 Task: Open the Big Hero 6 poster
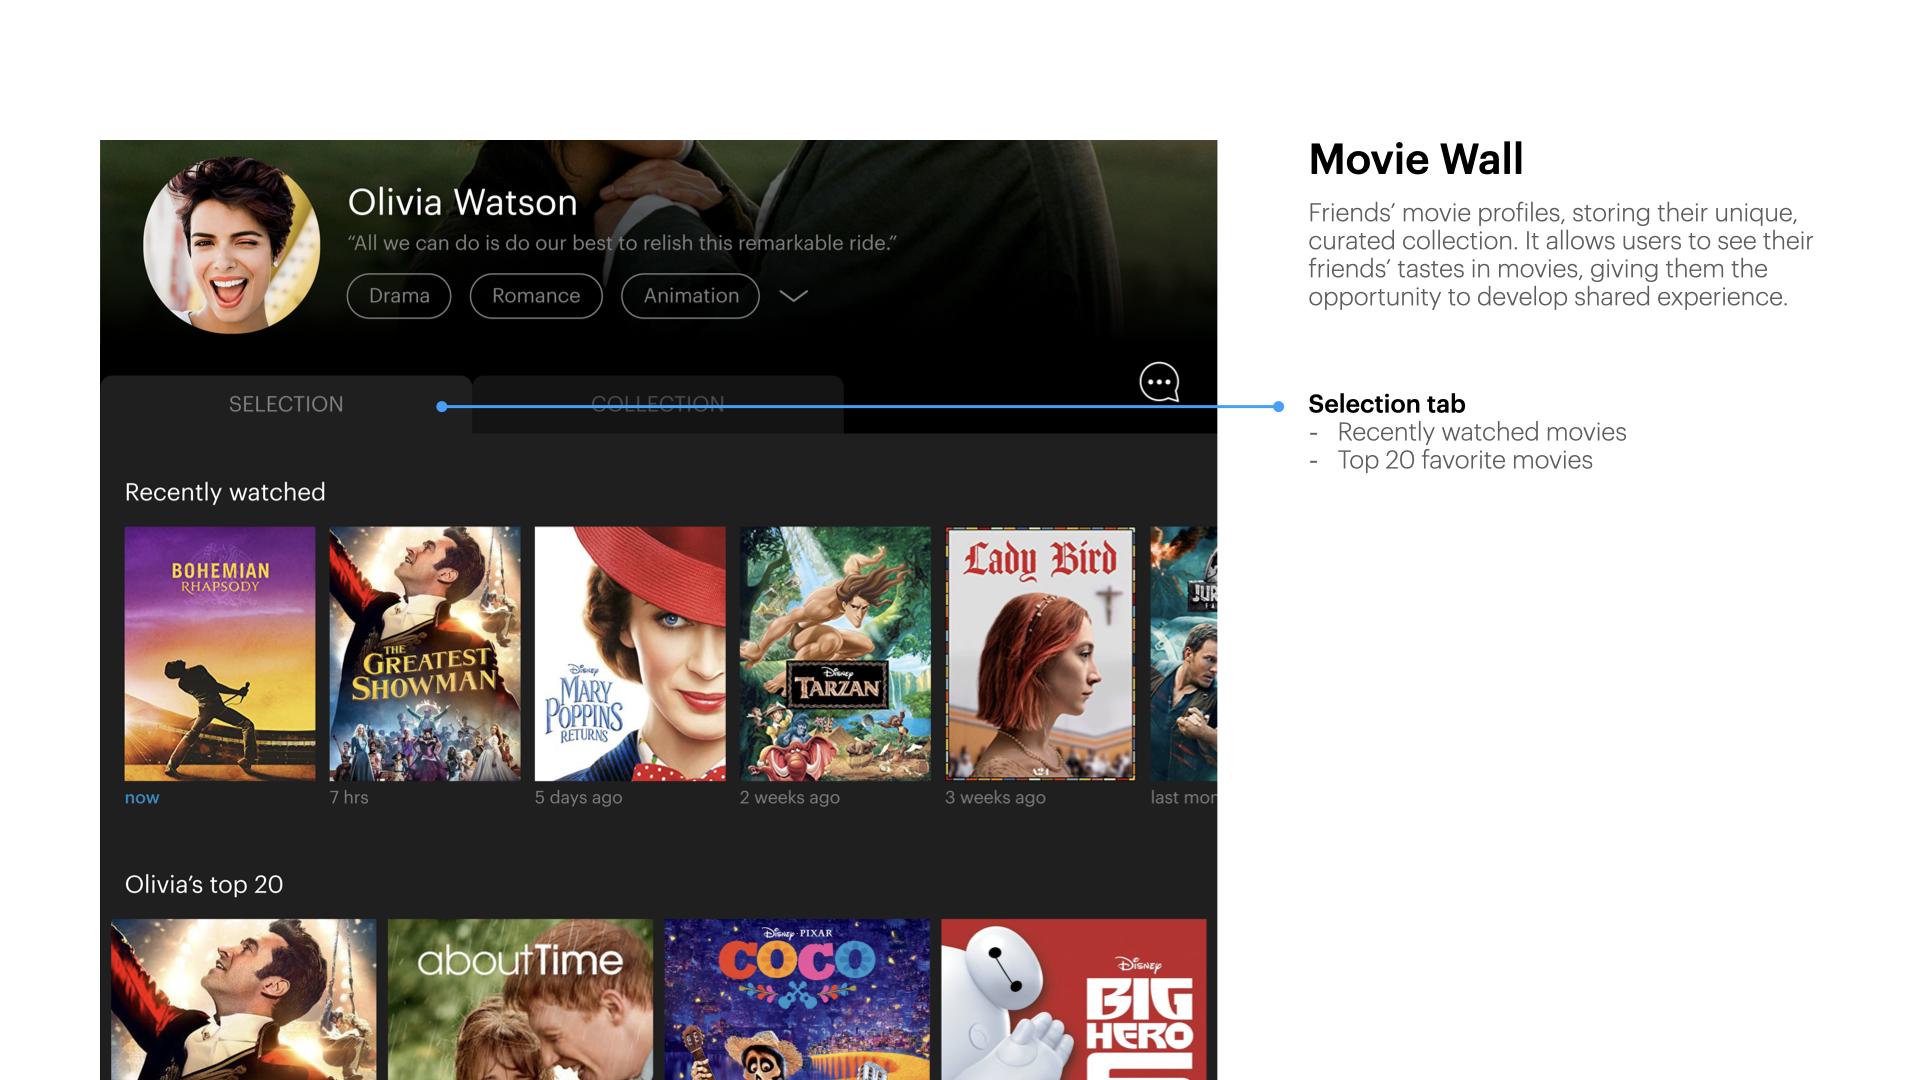(1074, 999)
